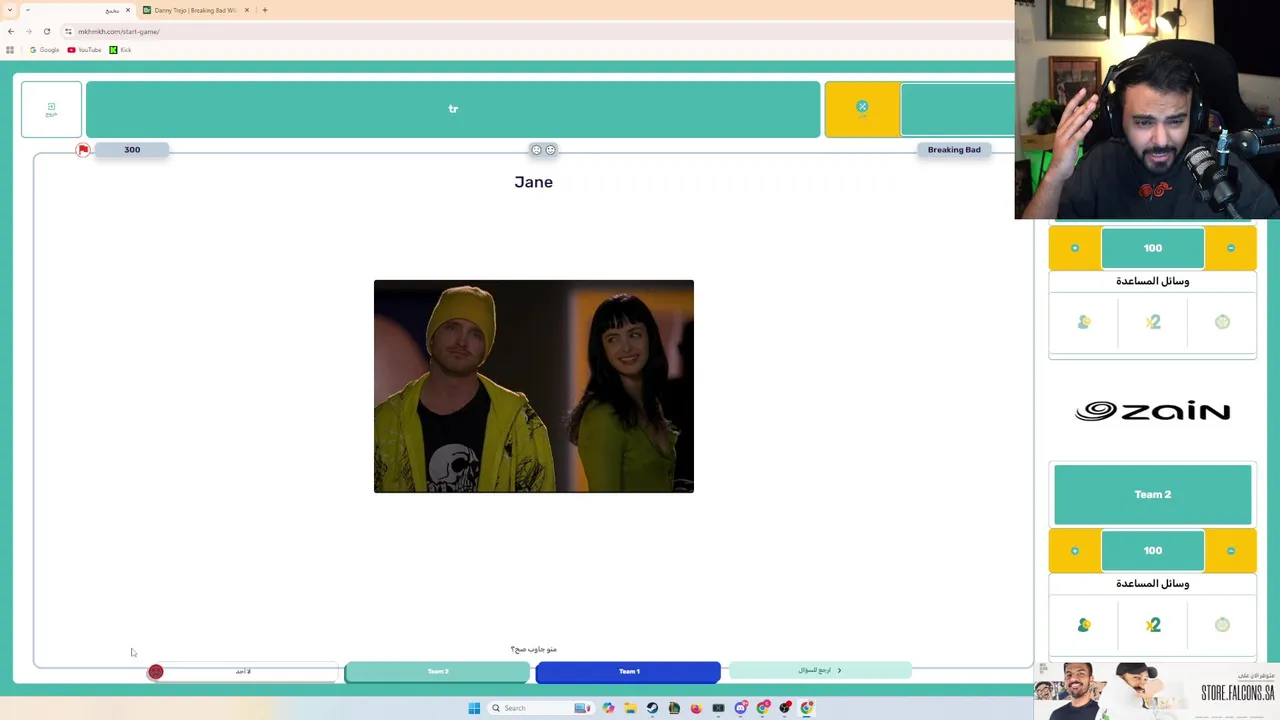Open Chrome from the taskbar
Viewport: 1280px width, 720px height.
click(806, 708)
